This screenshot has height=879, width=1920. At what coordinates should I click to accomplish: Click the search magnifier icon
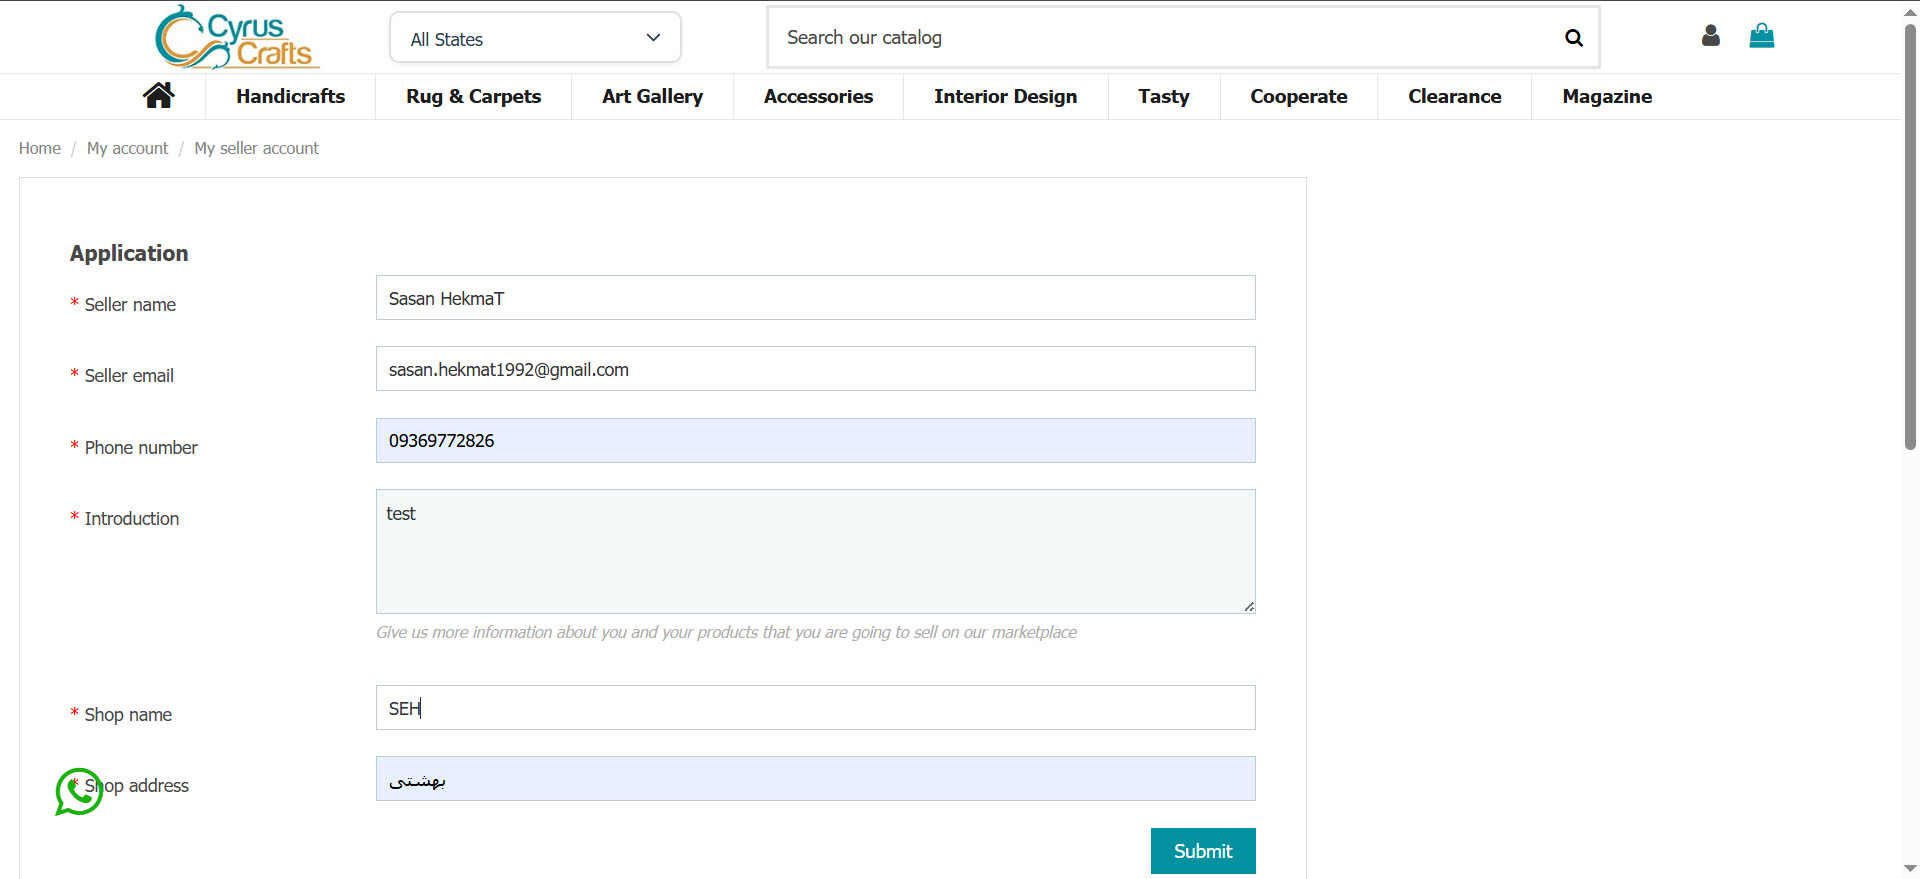pos(1573,38)
